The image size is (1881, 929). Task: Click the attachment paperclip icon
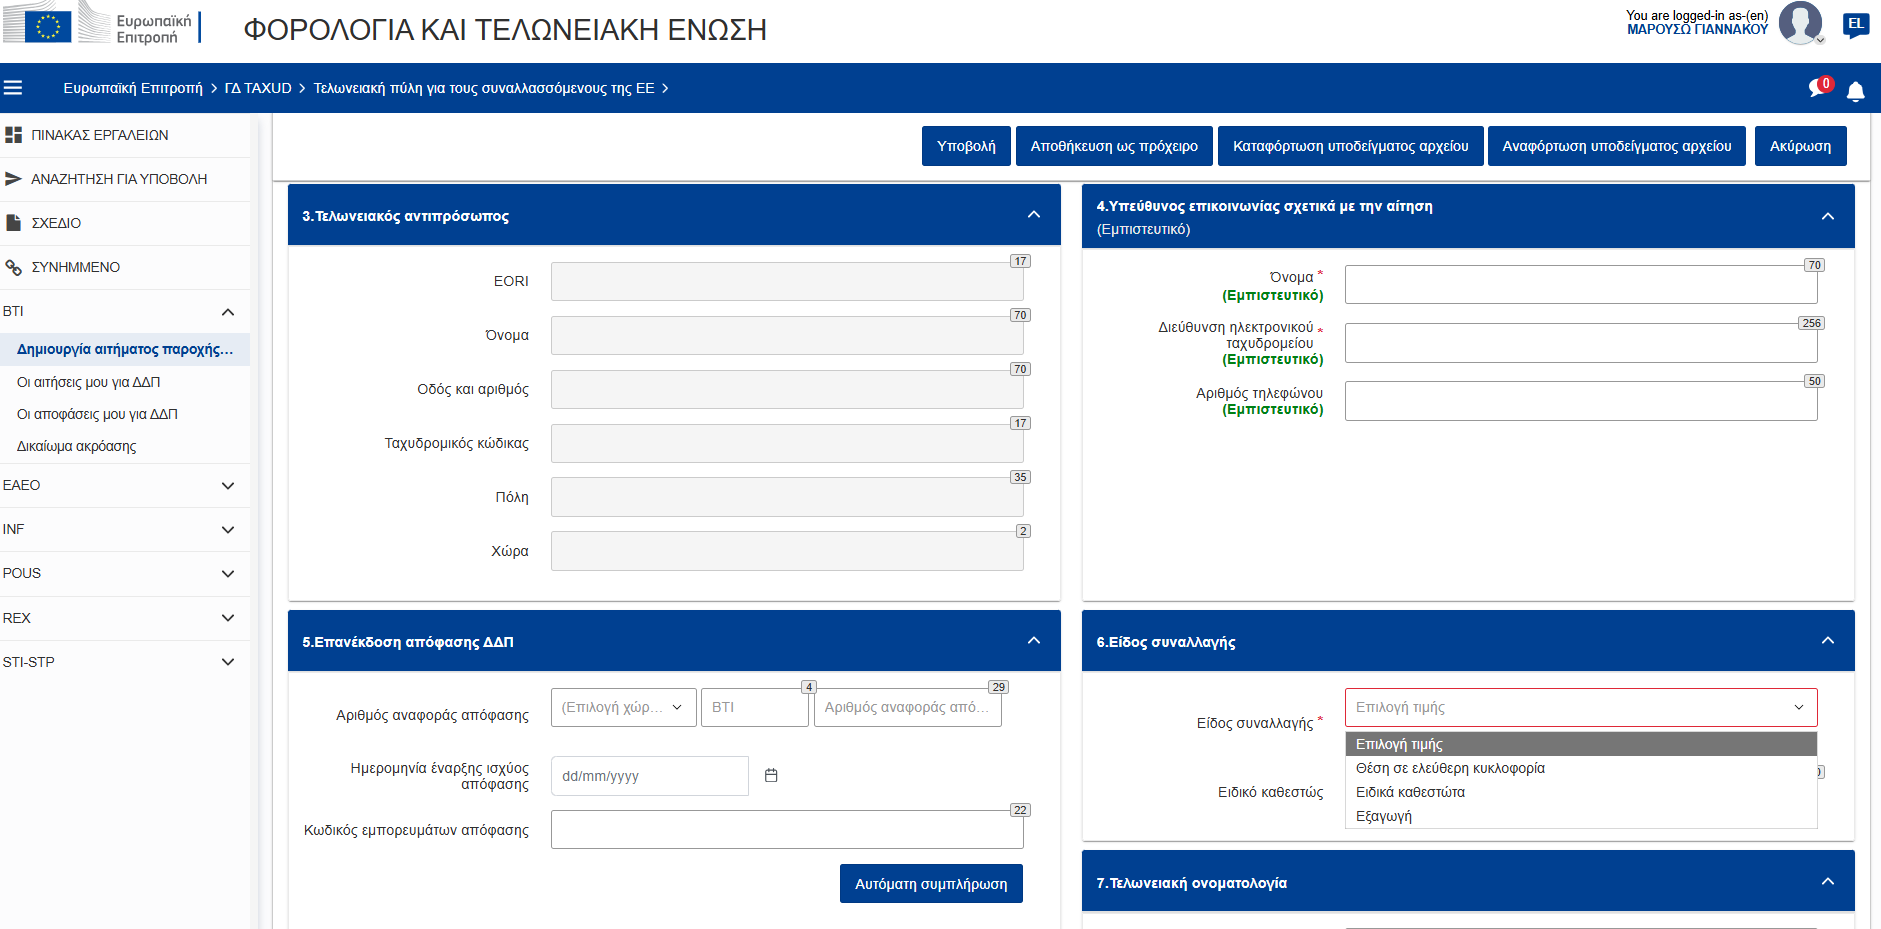(x=13, y=267)
